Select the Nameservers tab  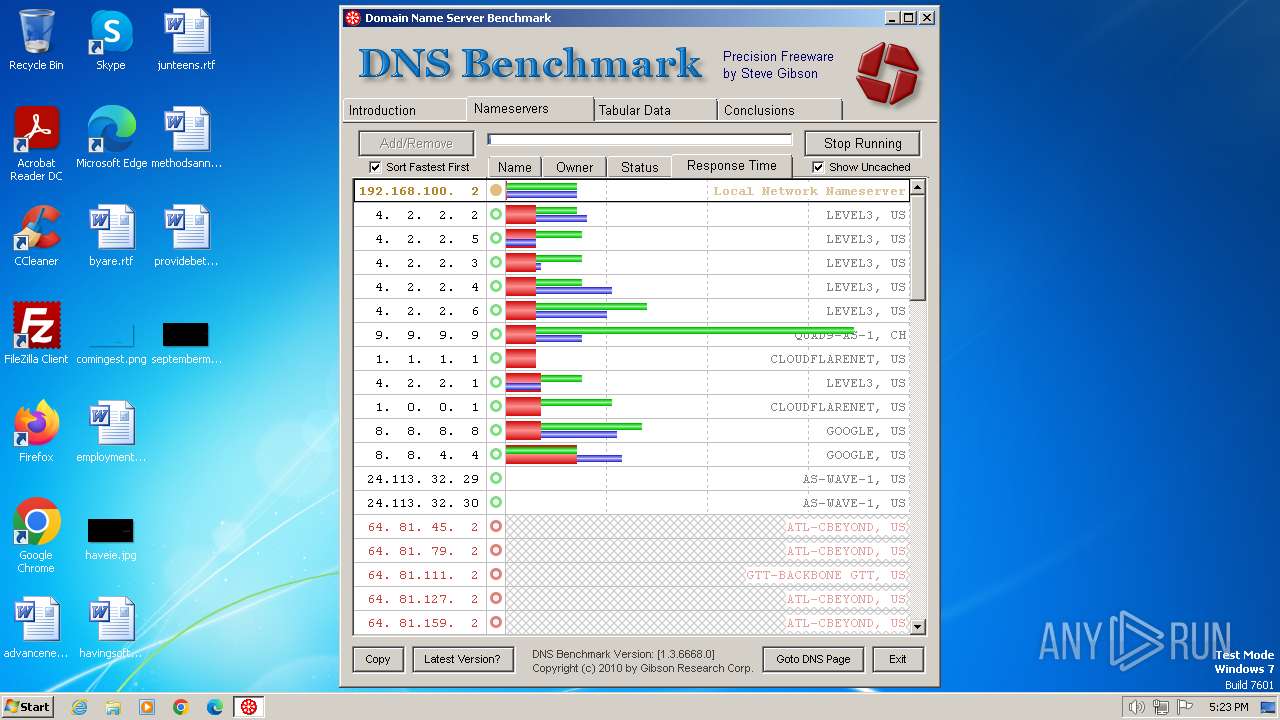530,108
